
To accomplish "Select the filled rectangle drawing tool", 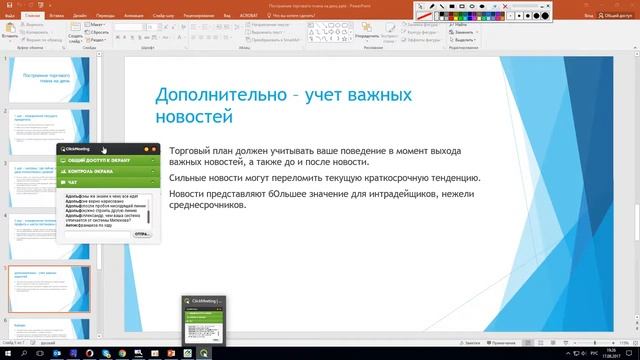I will pos(452,7).
